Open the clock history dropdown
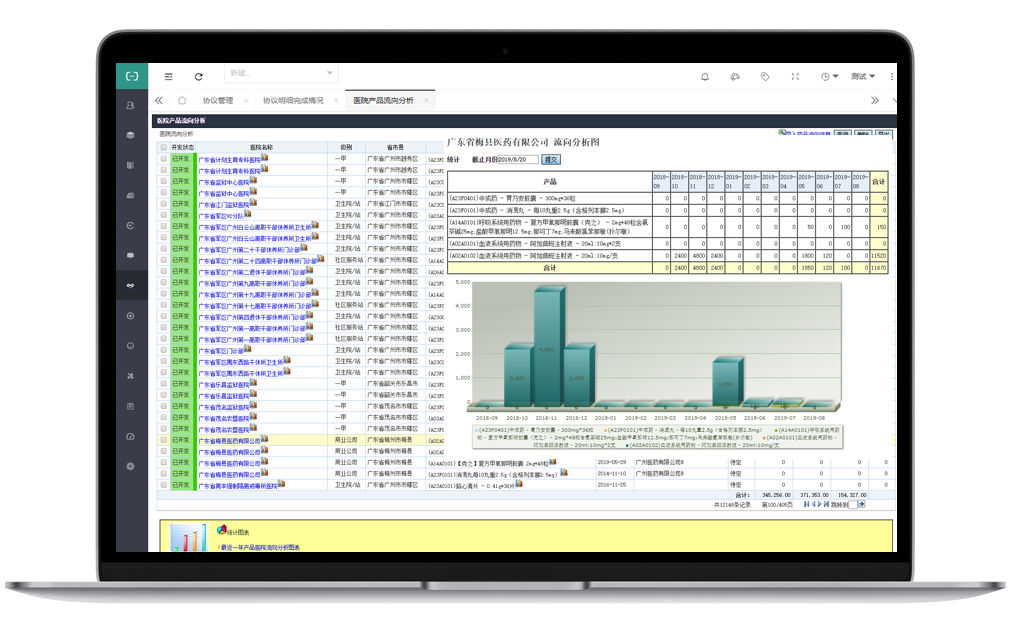The height and width of the screenshot is (628, 1018). 829,77
